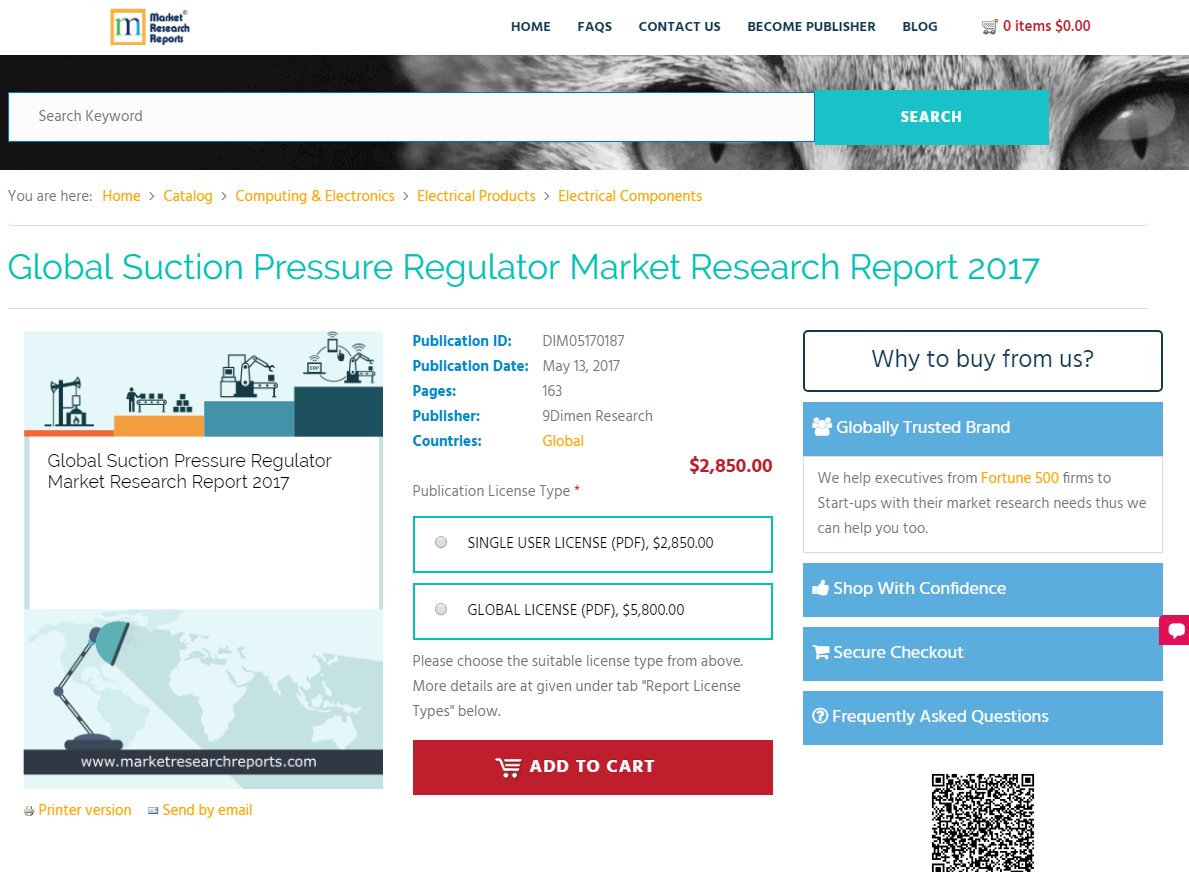Open the shopping cart icon

[989, 27]
